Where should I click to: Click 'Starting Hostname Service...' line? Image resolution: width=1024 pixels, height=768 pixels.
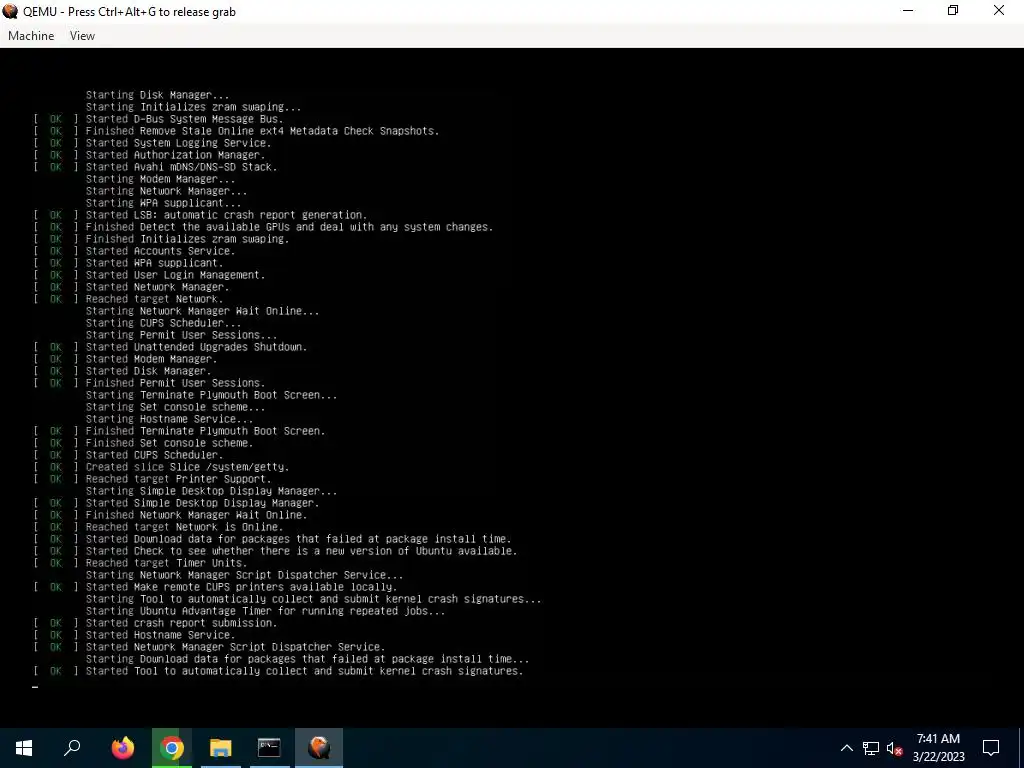click(170, 419)
